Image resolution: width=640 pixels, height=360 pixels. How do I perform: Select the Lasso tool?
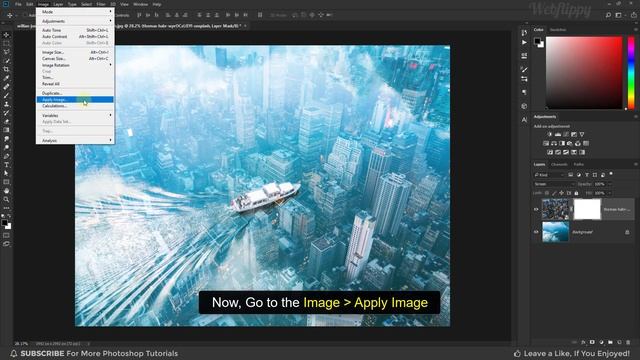tap(6, 52)
